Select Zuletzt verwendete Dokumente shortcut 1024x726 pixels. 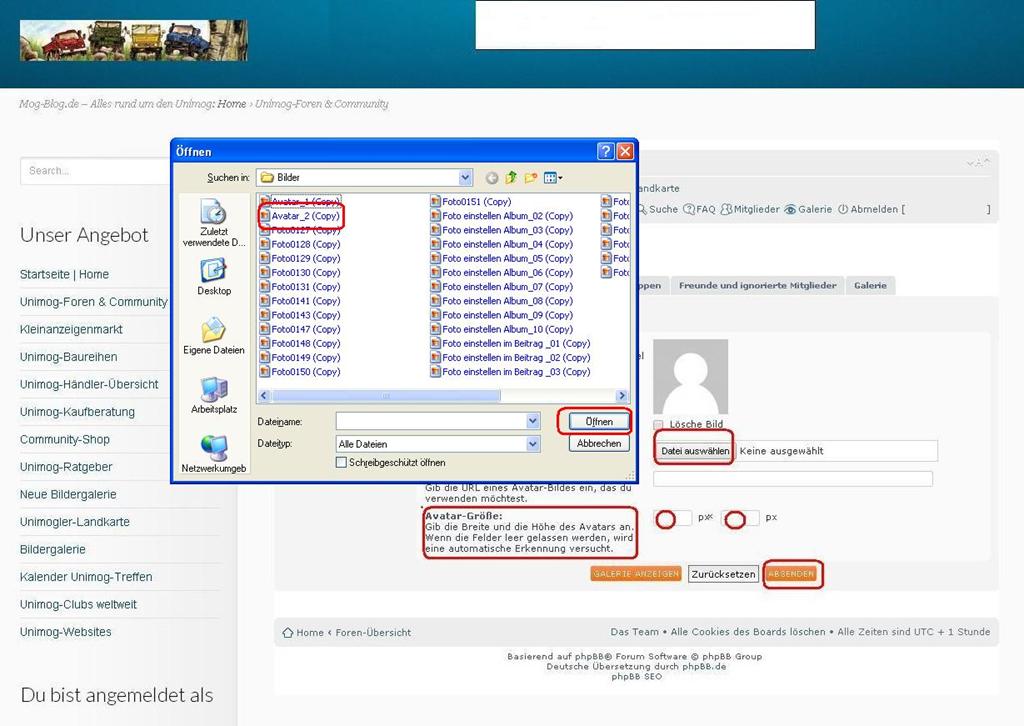214,222
